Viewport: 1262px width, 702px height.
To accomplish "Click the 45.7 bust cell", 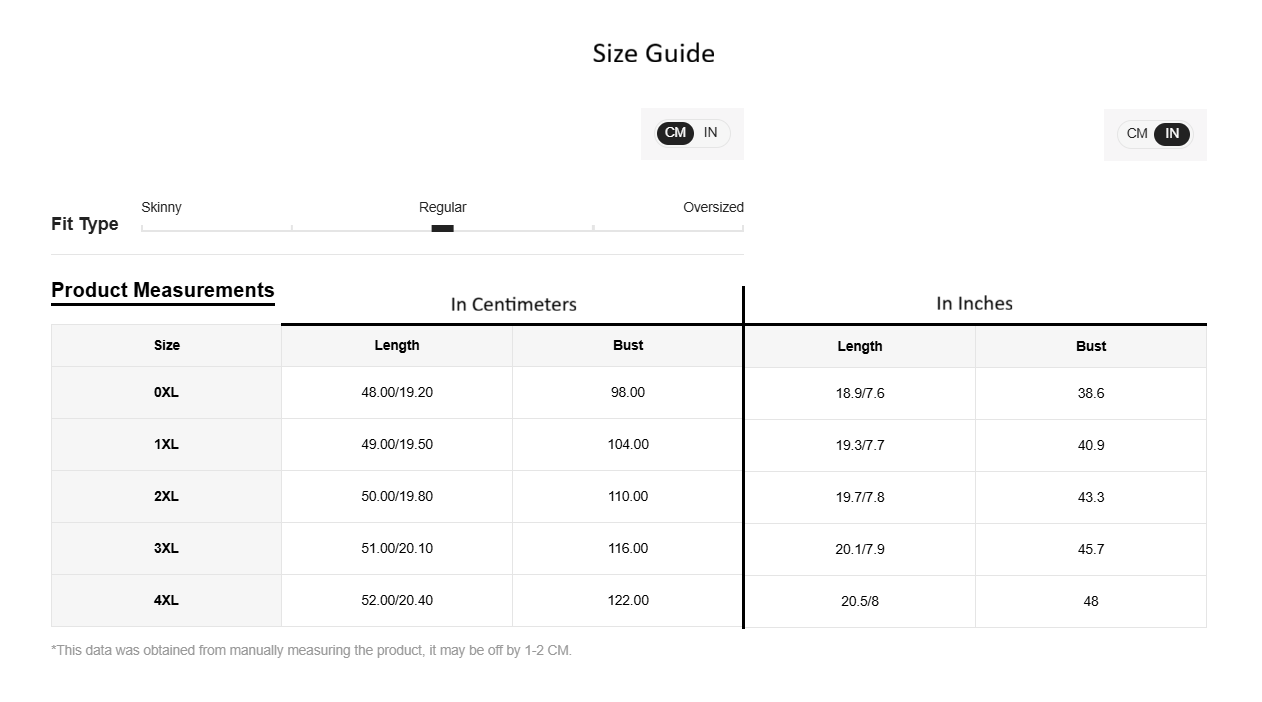I will tap(1091, 549).
